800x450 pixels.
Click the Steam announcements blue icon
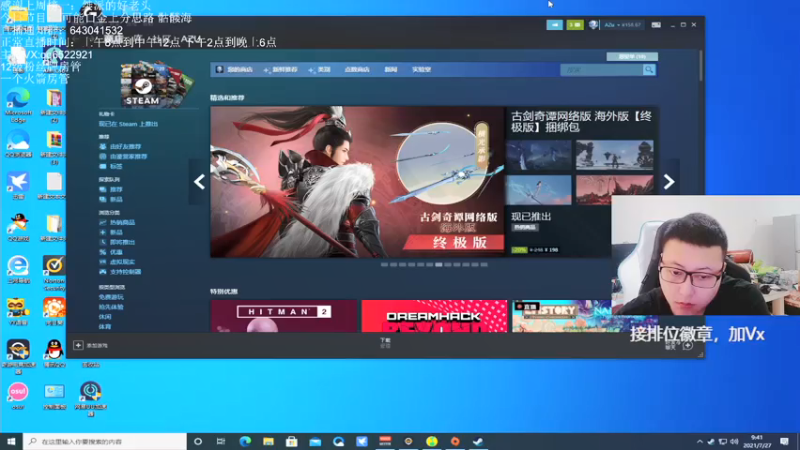(x=554, y=24)
